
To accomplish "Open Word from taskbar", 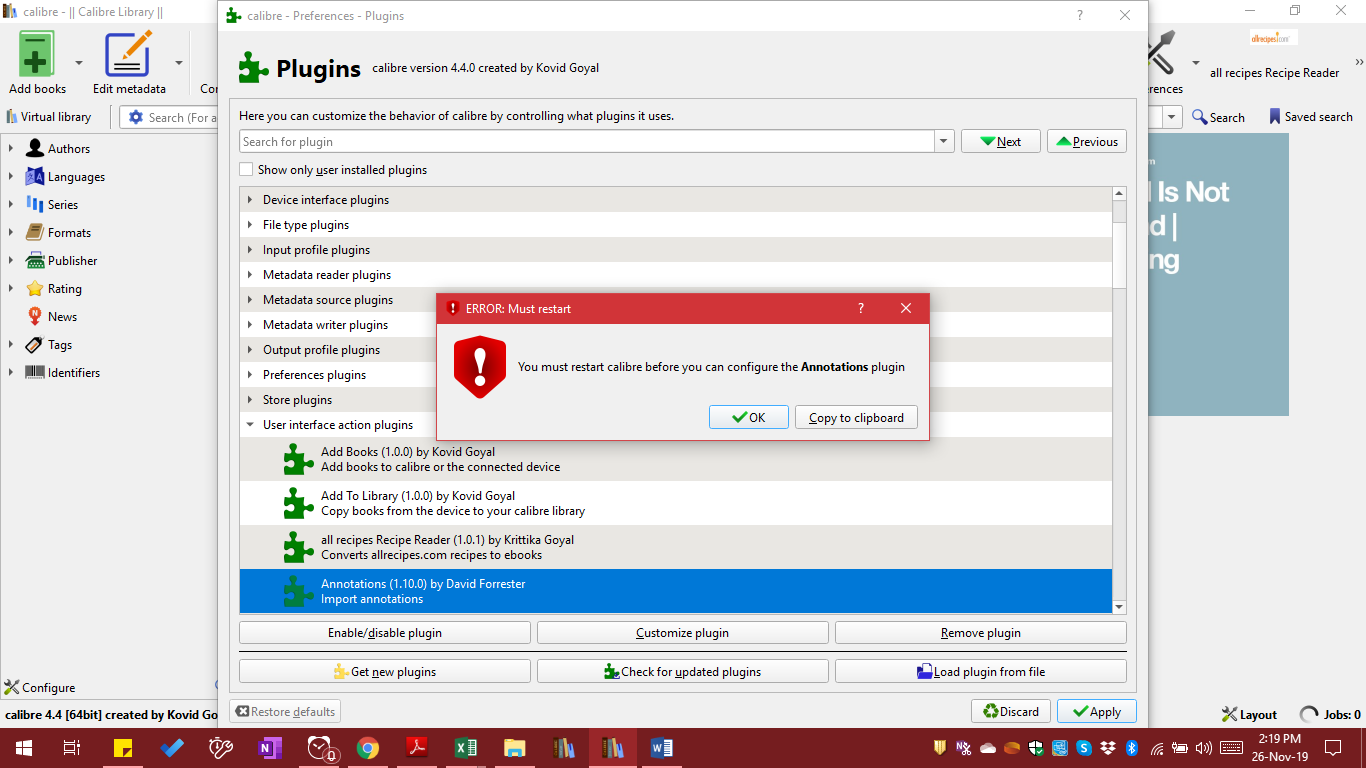I will point(662,748).
